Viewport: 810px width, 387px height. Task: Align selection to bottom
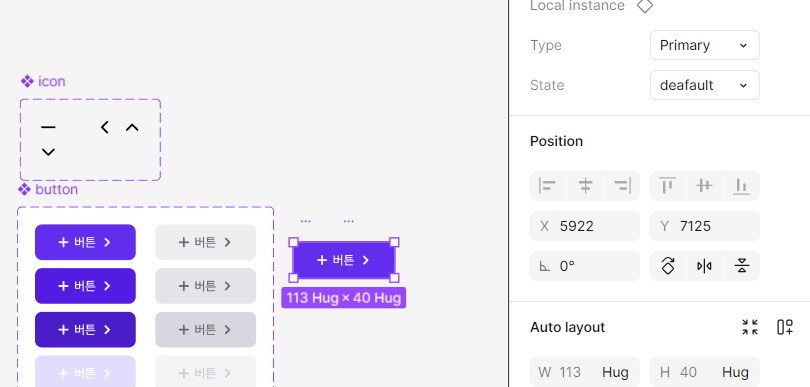pos(742,185)
